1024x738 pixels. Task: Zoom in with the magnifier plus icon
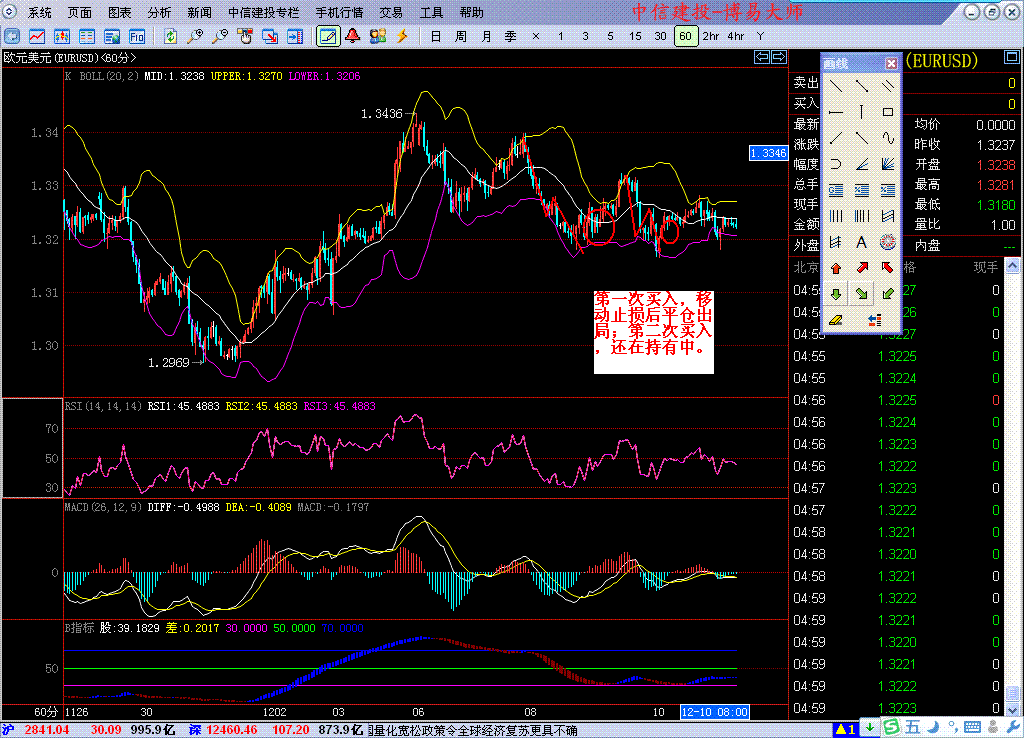(195, 37)
